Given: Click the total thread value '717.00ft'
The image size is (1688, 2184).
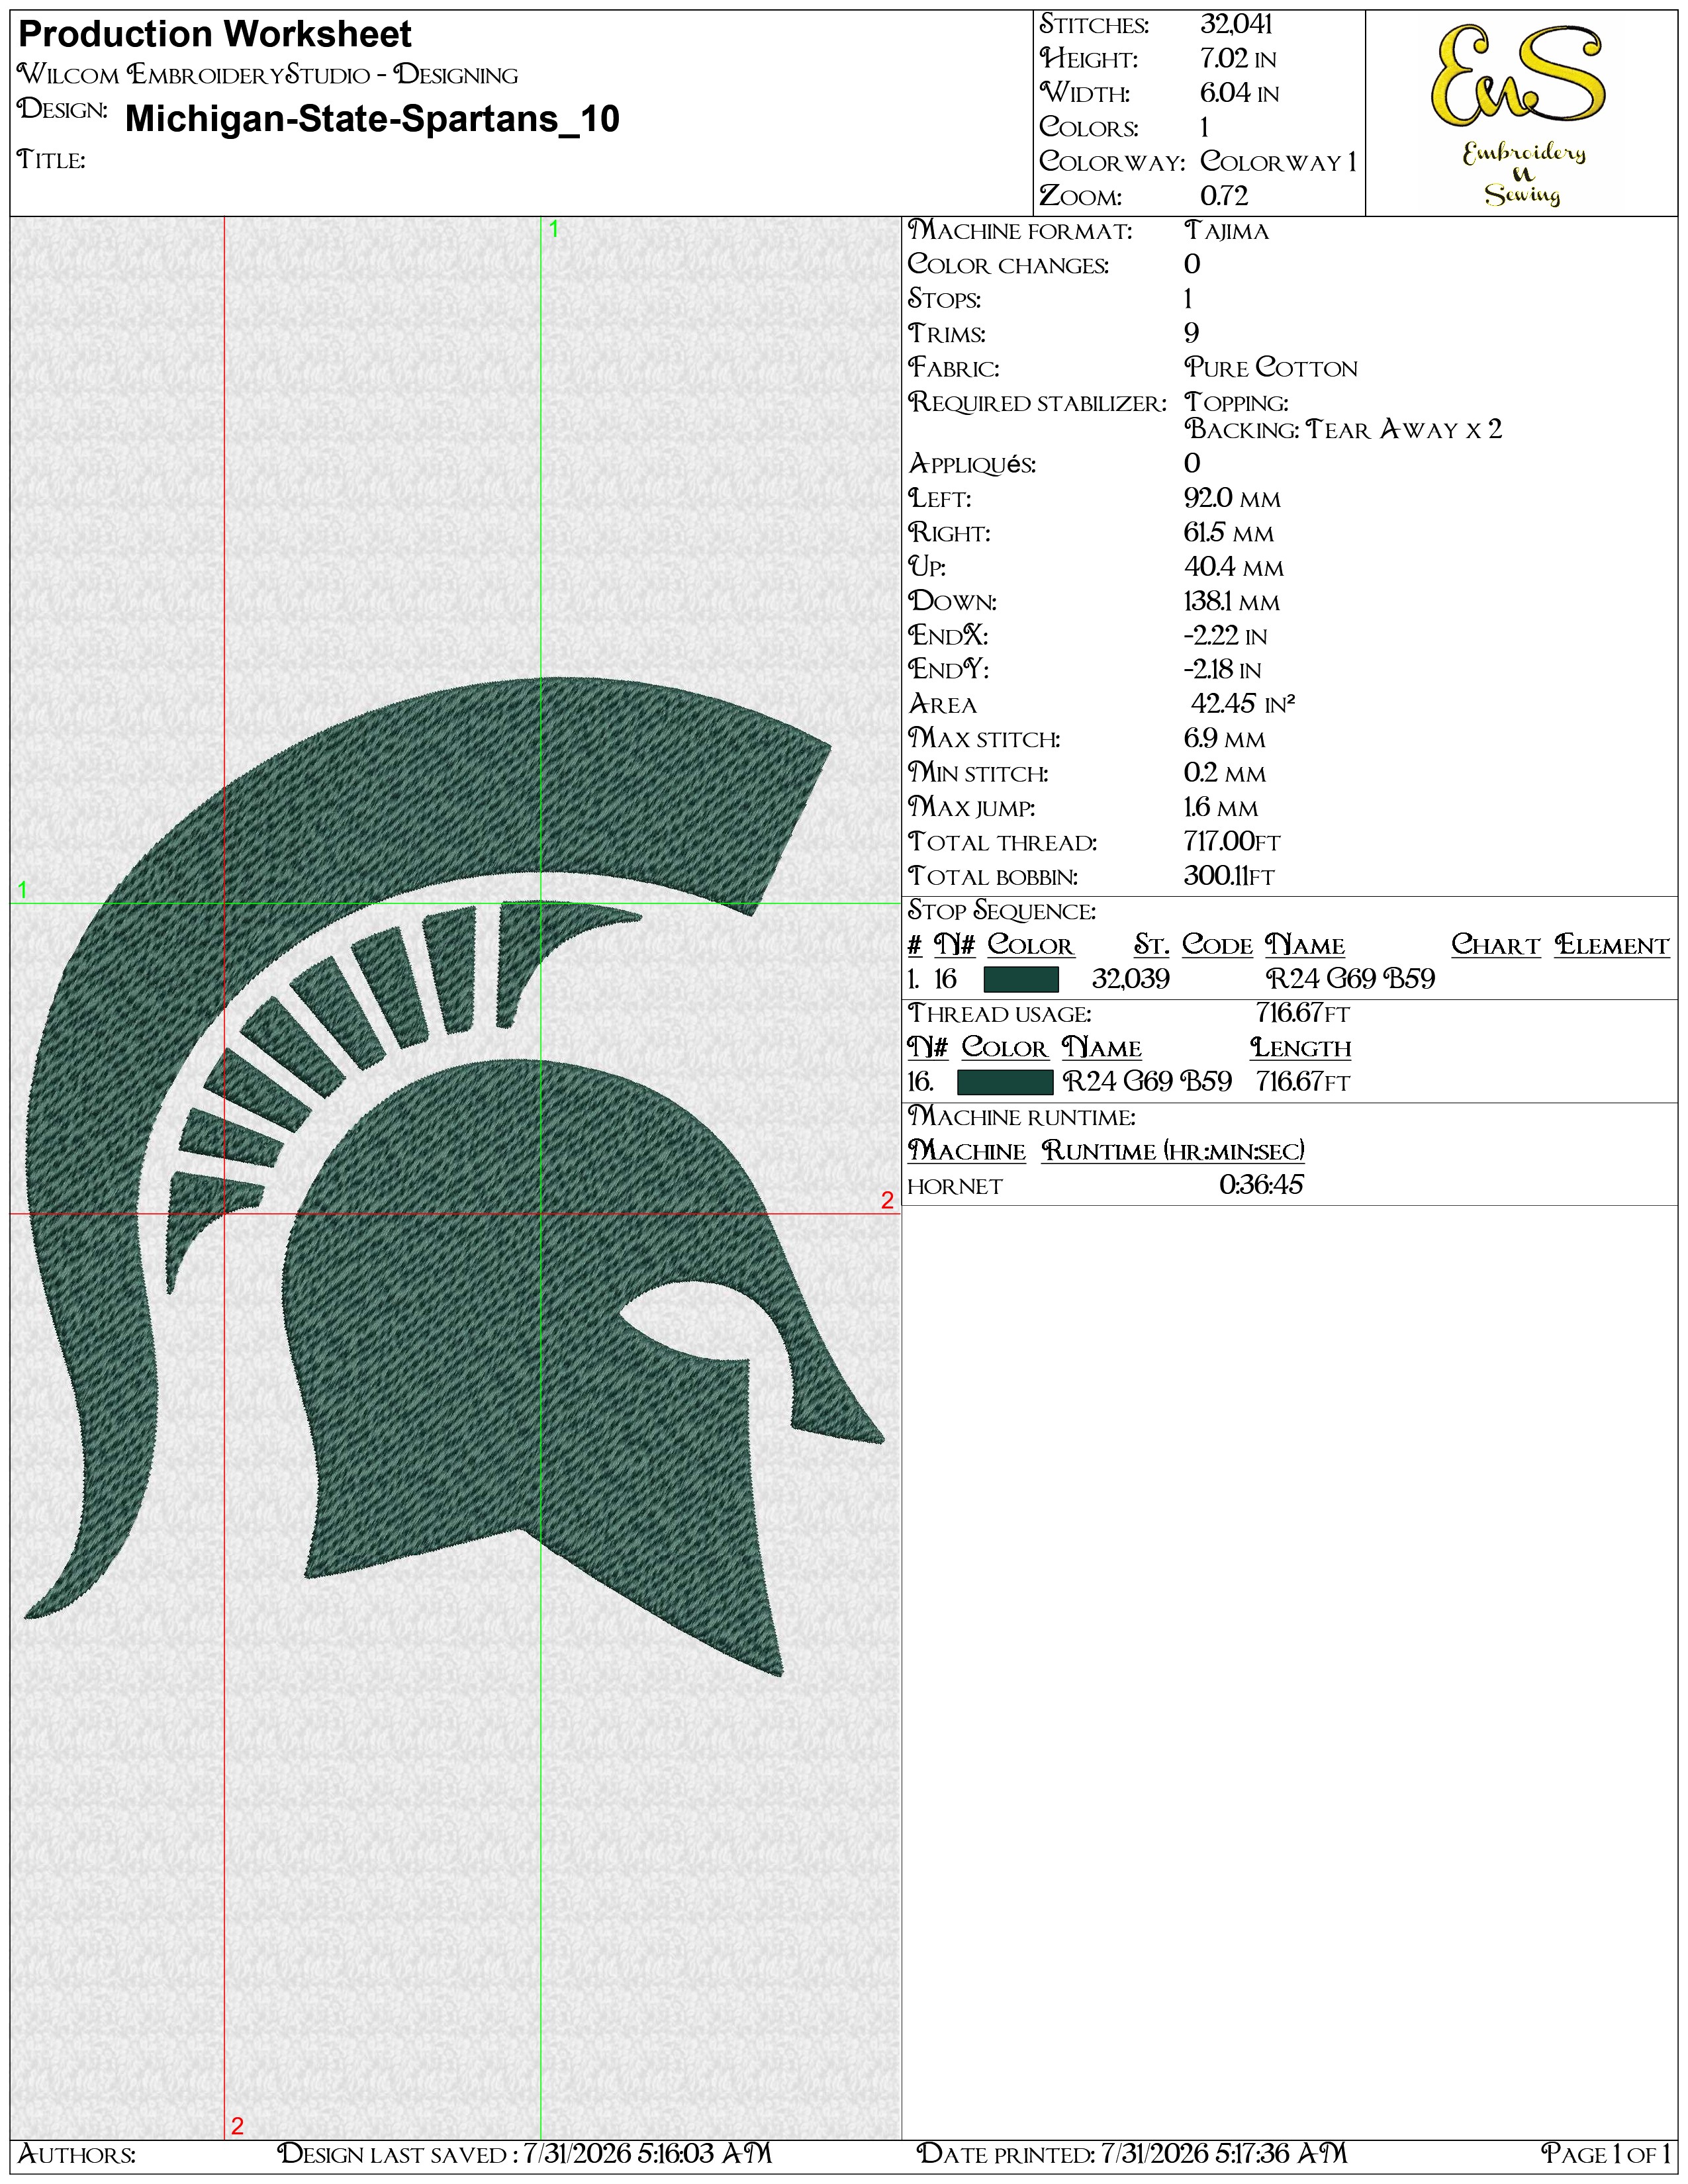Looking at the screenshot, I should (x=1232, y=842).
